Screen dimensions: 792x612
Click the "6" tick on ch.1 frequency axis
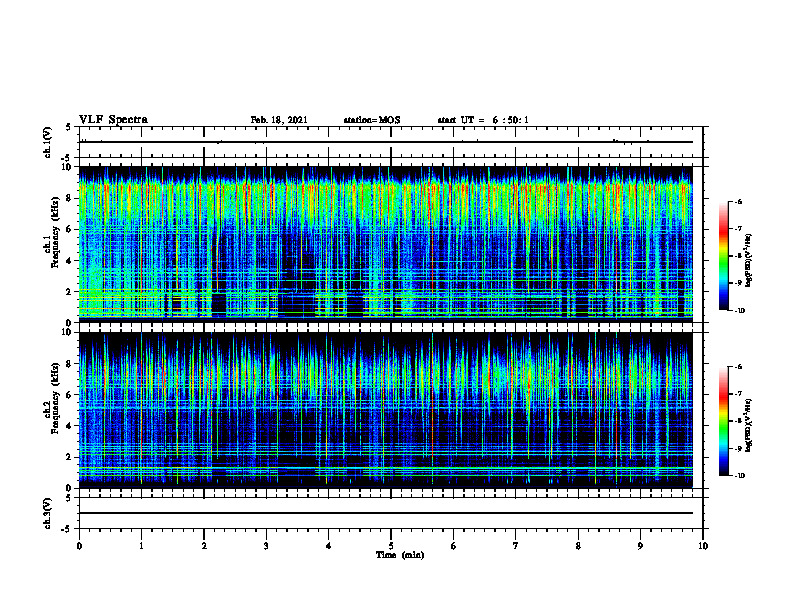[70, 230]
